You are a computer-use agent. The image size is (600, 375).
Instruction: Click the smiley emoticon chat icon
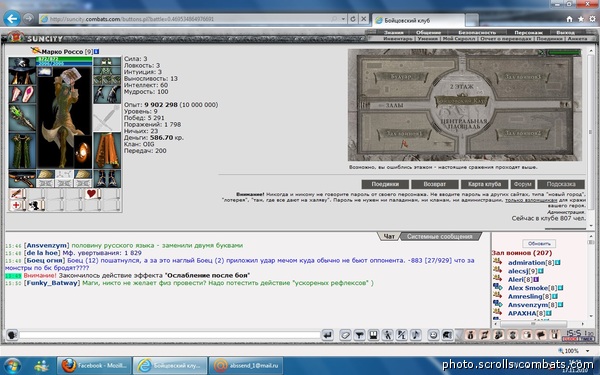(x=433, y=335)
